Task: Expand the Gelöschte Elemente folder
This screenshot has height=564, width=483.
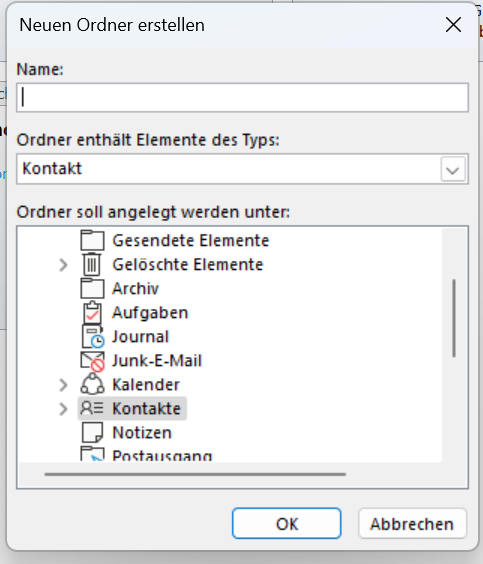Action: pos(63,265)
